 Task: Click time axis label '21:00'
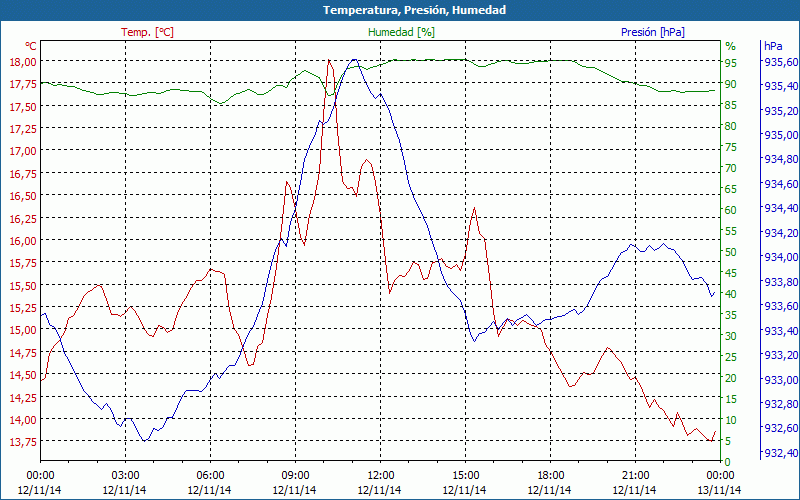[x=636, y=476]
